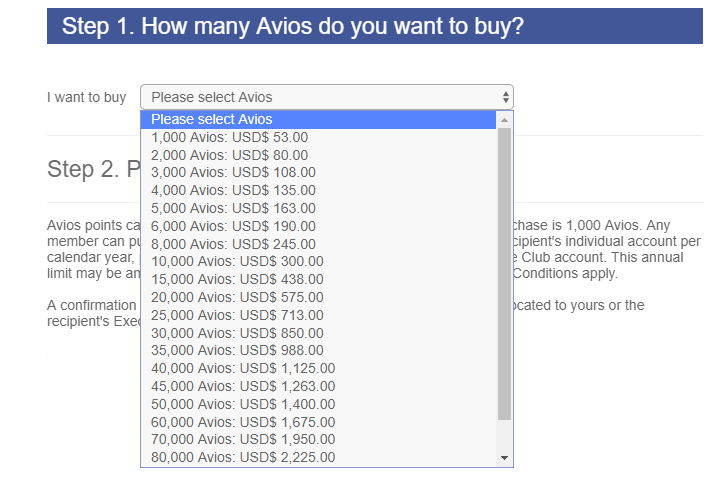
Task: Choose 80,000 Avios: USD$ 2,225.00
Action: pos(243,457)
